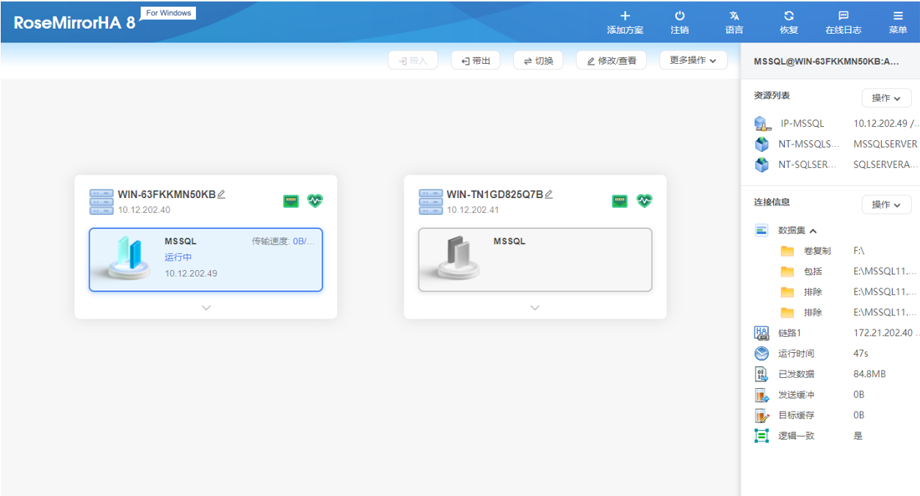Screen dimensions: 920x496
Task: Click green network card icon on WIN-TN1GD825Q7B
Action: 620,201
